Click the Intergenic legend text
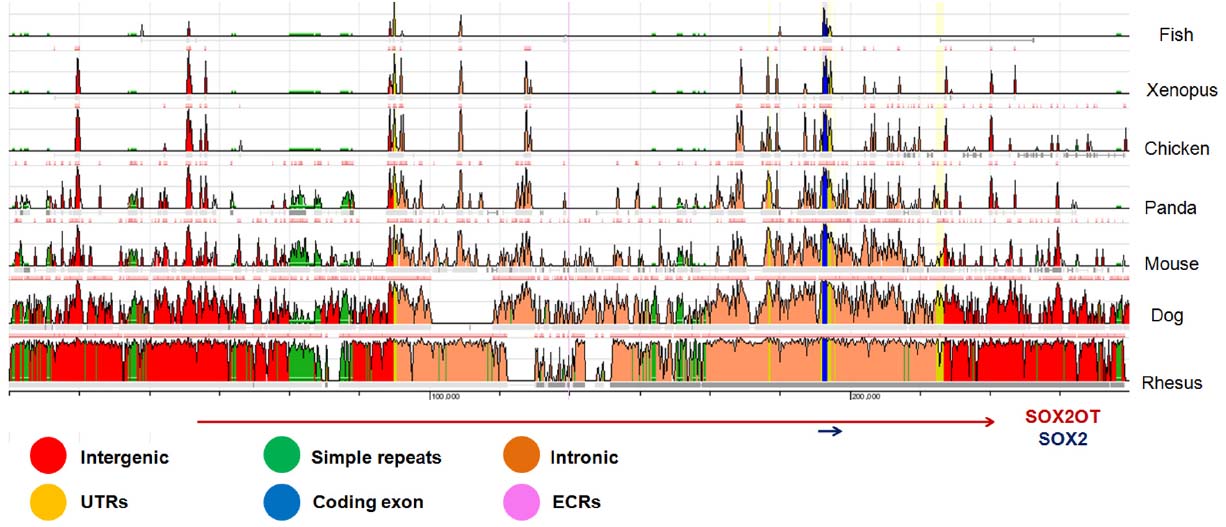This screenshot has height=527, width=1226. (x=125, y=458)
